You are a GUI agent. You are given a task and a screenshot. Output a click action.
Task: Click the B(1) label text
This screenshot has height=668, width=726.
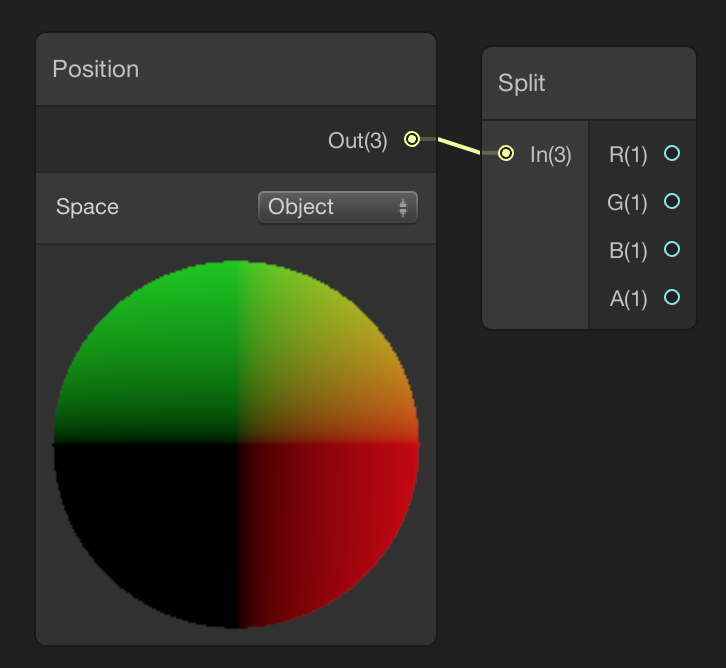coord(628,251)
